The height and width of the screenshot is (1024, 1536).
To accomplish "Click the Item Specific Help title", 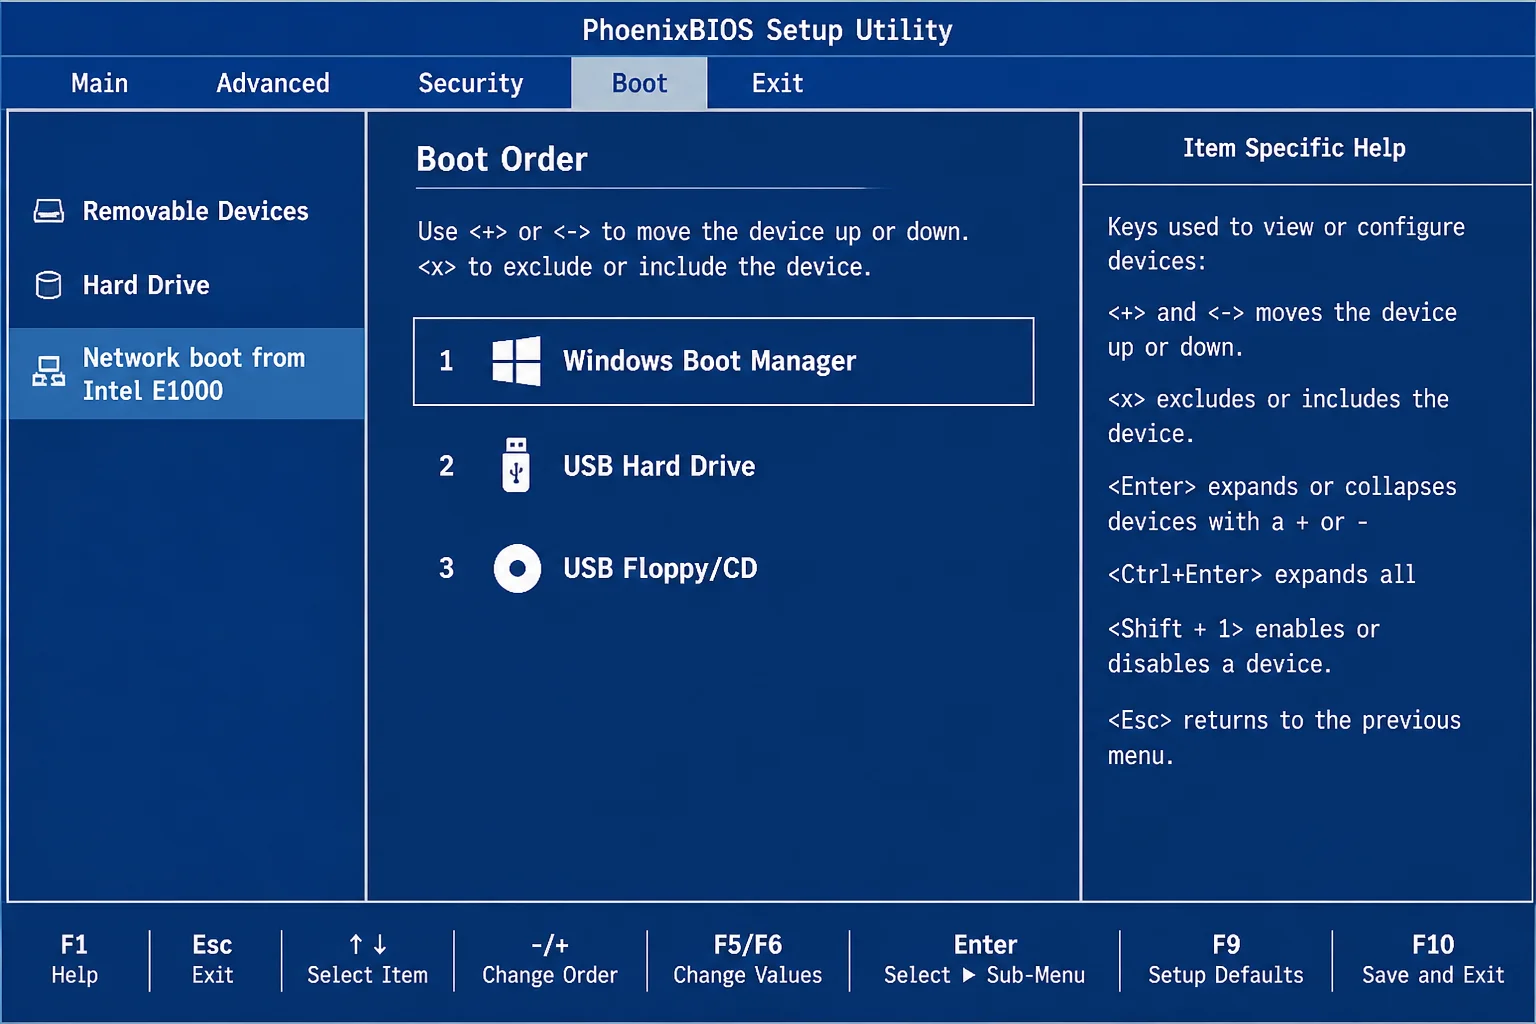I will (x=1294, y=148).
